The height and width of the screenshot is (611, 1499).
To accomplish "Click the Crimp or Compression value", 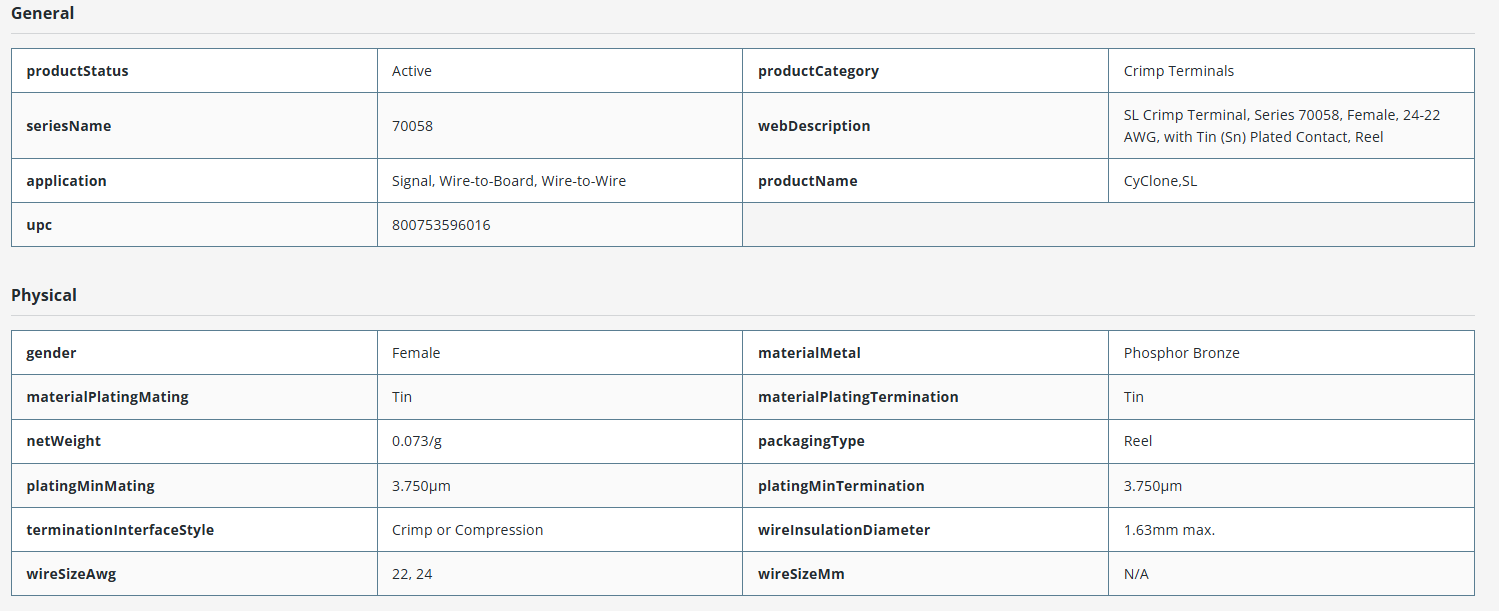I will (x=468, y=530).
